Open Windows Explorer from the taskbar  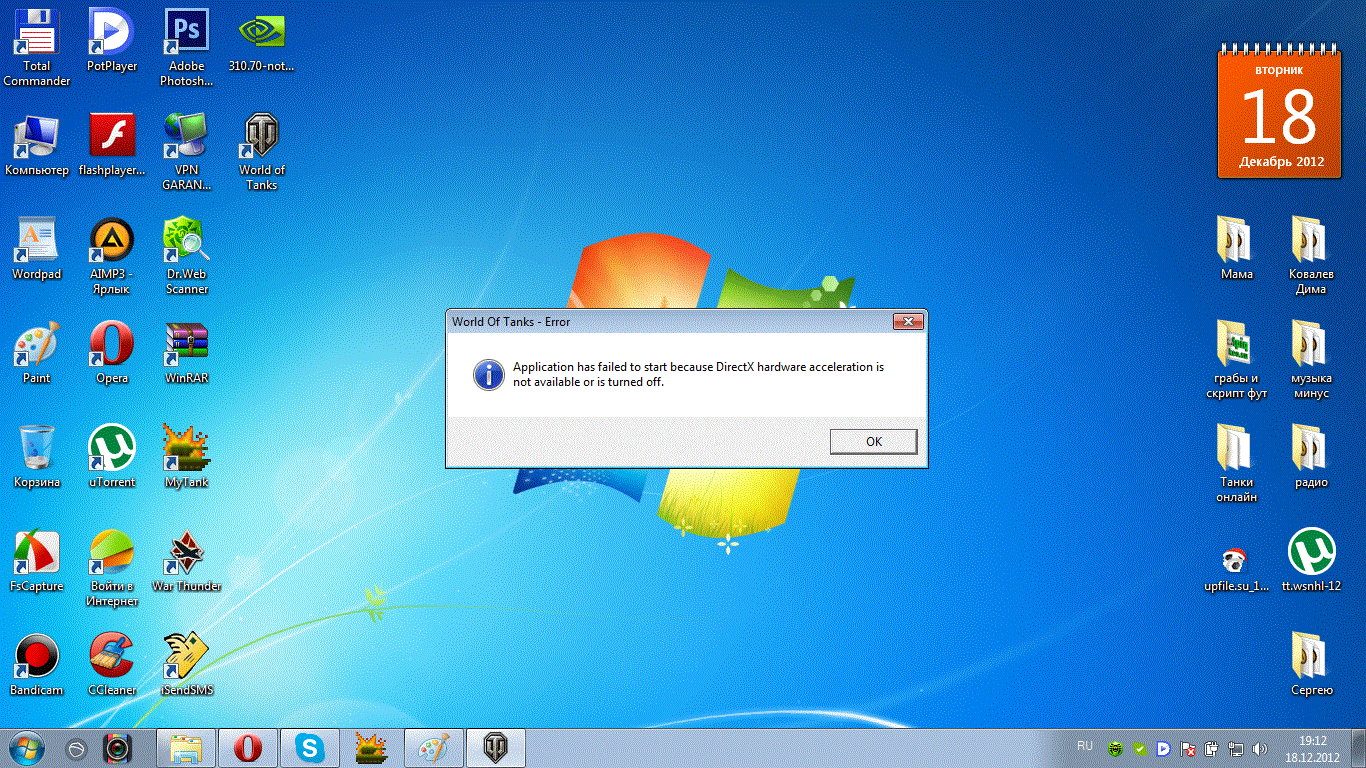pos(186,748)
